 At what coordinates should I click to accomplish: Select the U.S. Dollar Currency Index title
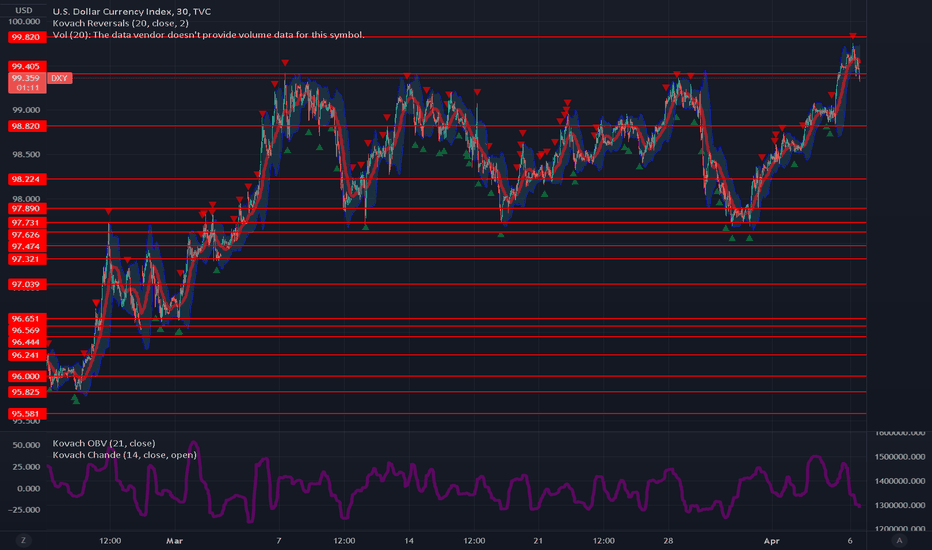tap(131, 11)
